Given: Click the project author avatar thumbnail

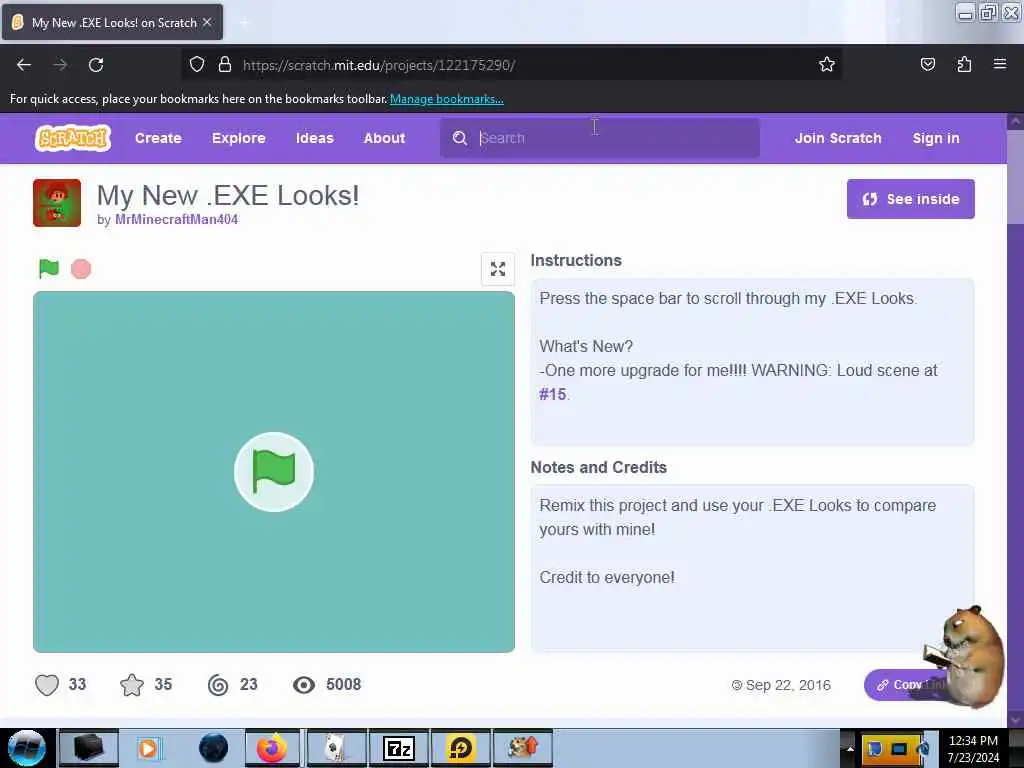Looking at the screenshot, I should pos(57,202).
